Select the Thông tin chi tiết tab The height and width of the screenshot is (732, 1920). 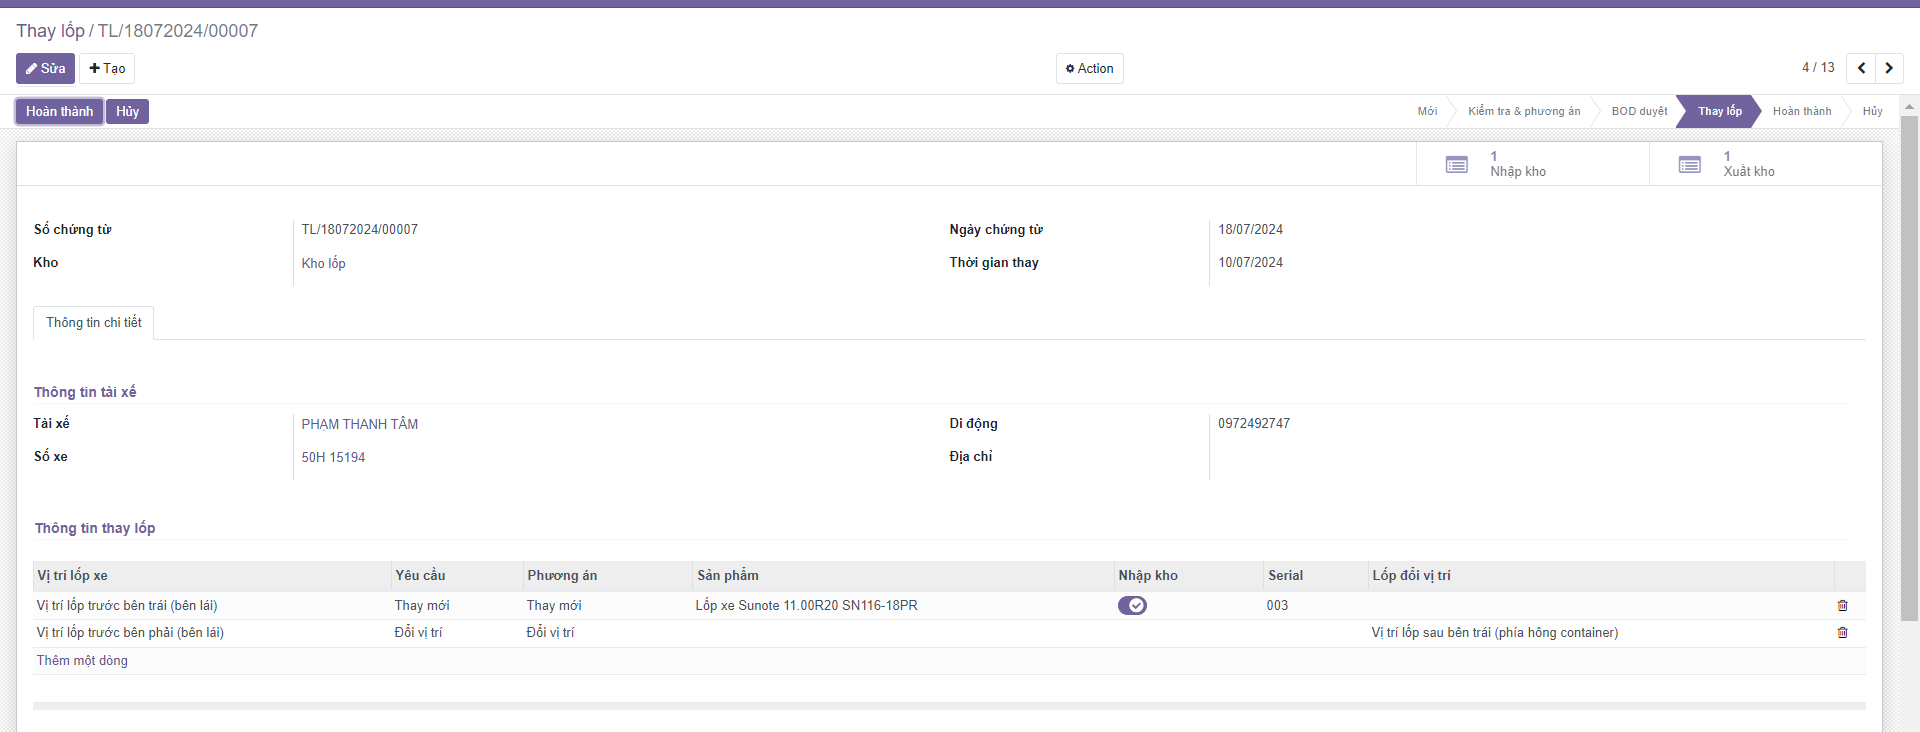pyautogui.click(x=93, y=323)
